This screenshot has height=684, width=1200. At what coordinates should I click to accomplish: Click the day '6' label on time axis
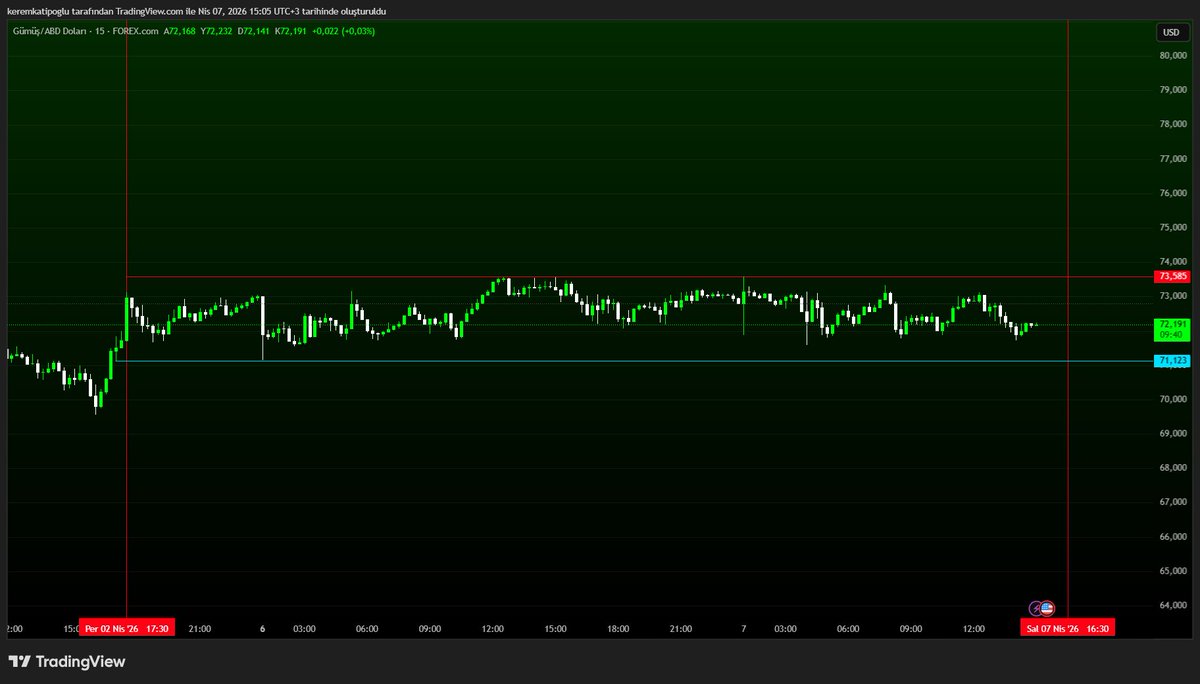263,628
